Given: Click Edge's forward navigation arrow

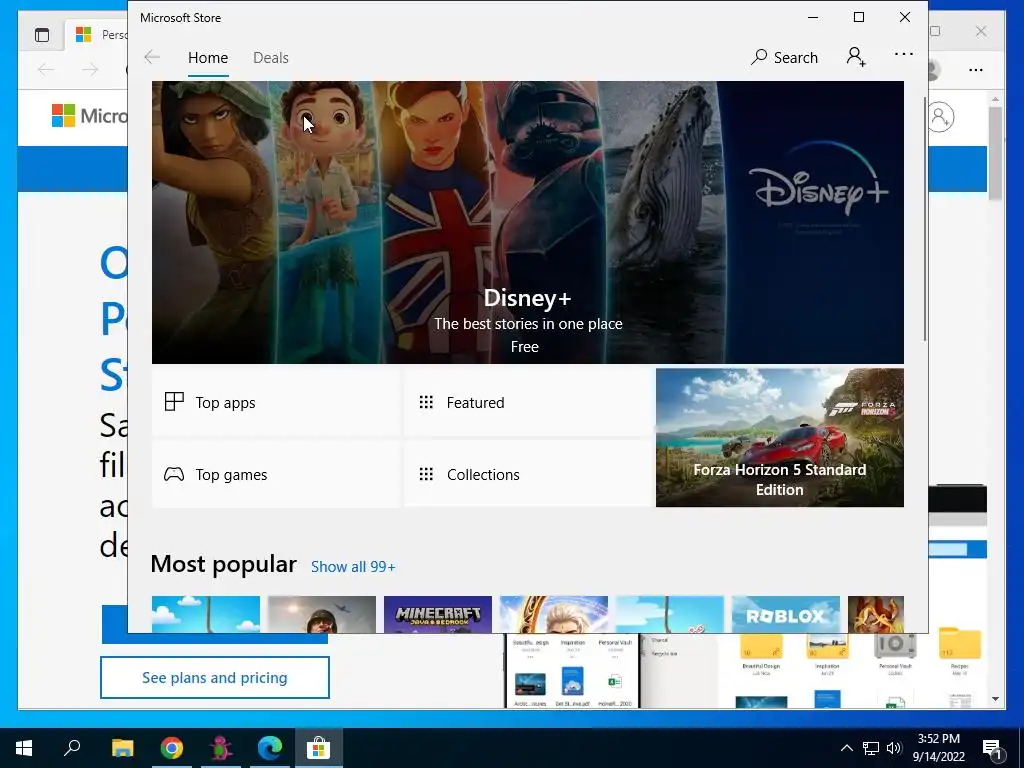Looking at the screenshot, I should tap(90, 69).
